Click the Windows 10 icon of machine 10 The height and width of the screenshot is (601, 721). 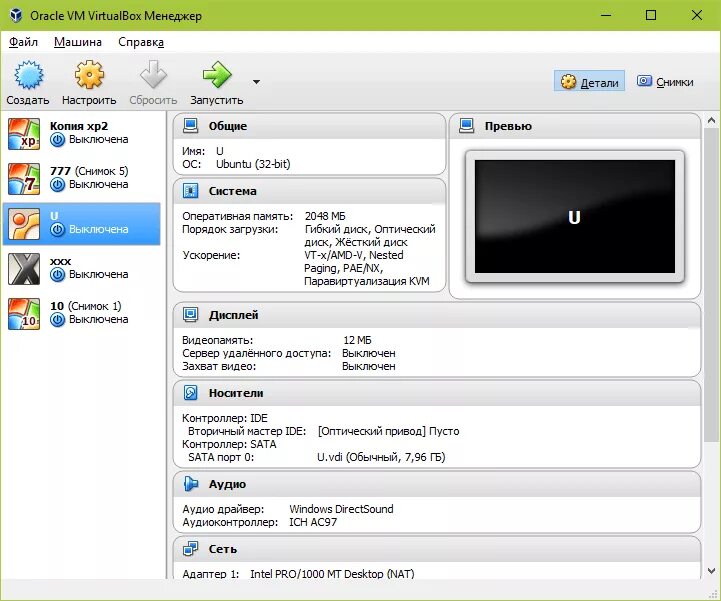pos(24,314)
